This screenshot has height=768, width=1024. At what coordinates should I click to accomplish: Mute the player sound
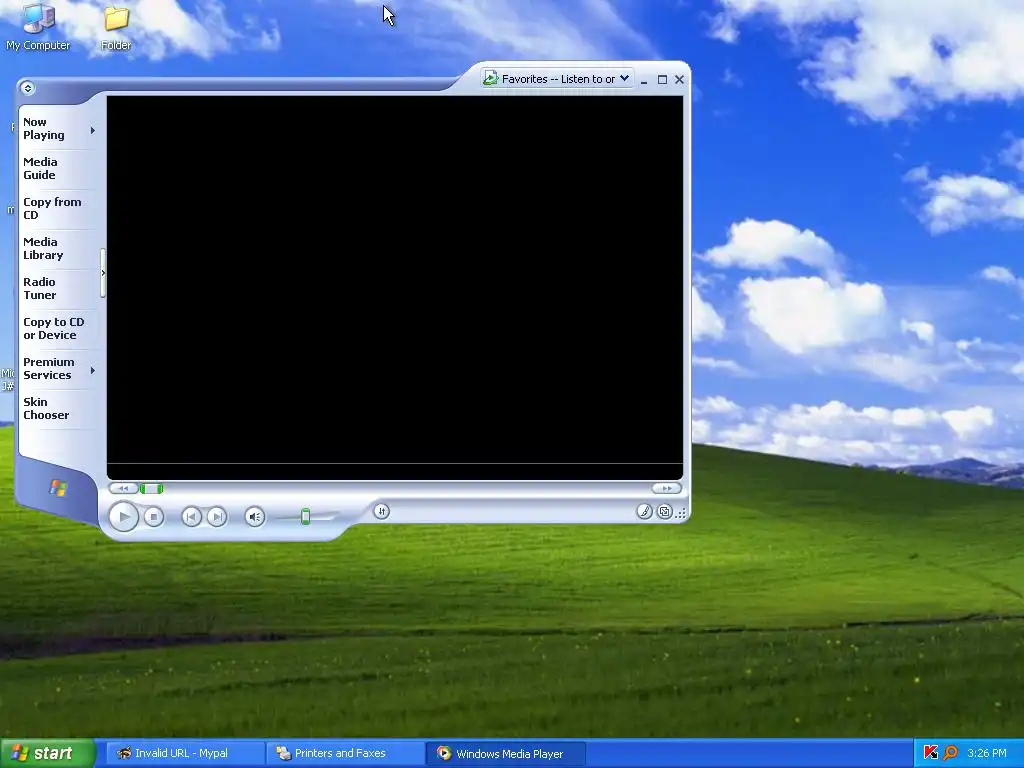pos(255,517)
